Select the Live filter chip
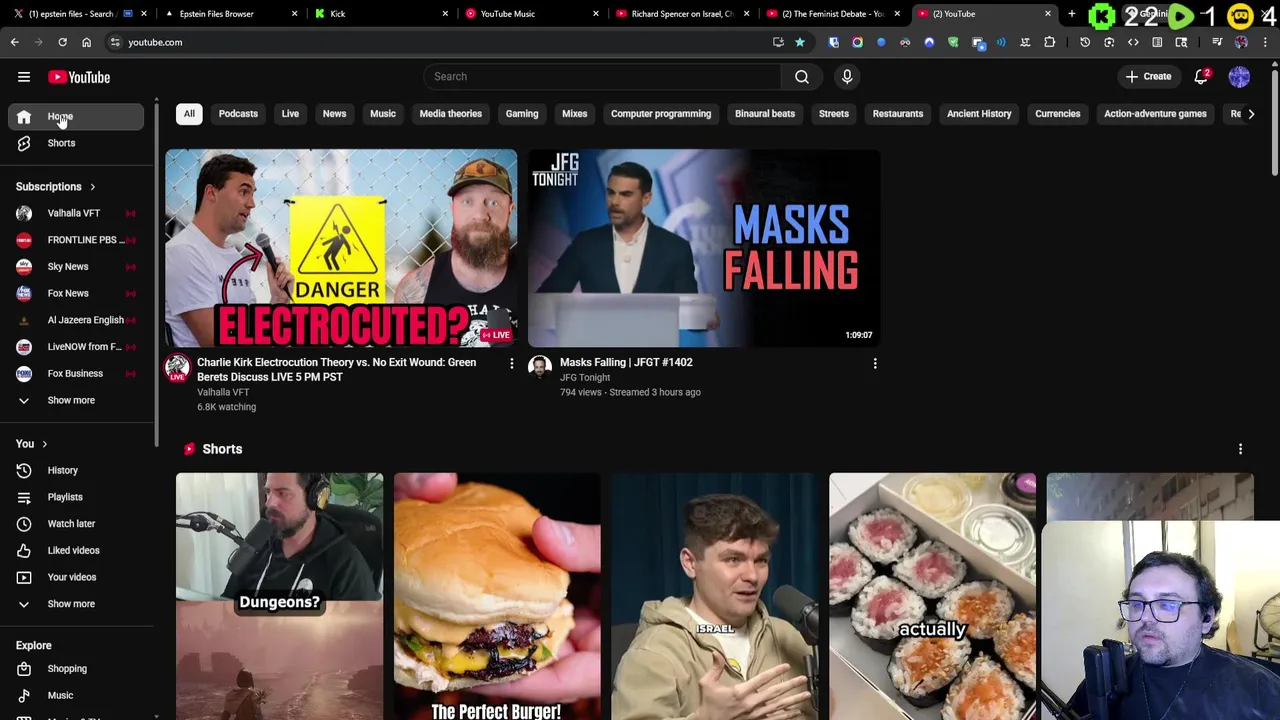 click(290, 113)
